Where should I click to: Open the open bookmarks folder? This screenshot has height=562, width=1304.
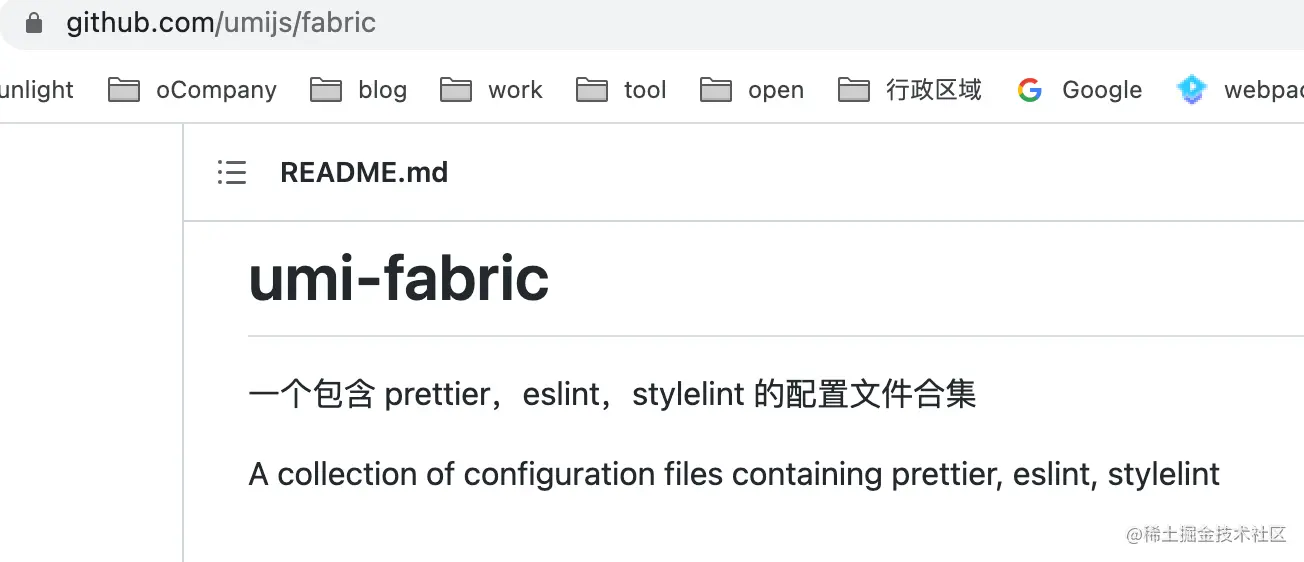click(752, 90)
